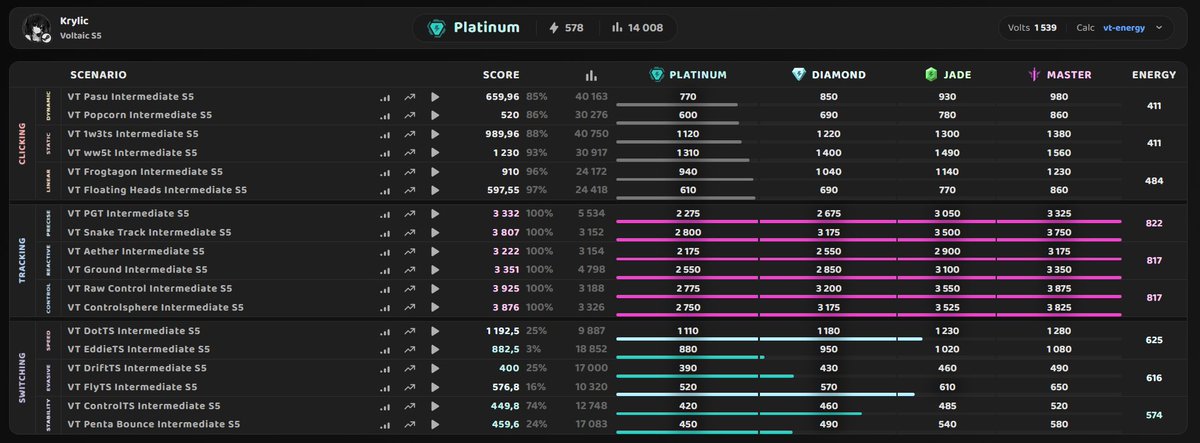Screen dimensions: 1200x443
Task: Click the Master progress bar for VT PGT
Action: click(1061, 221)
